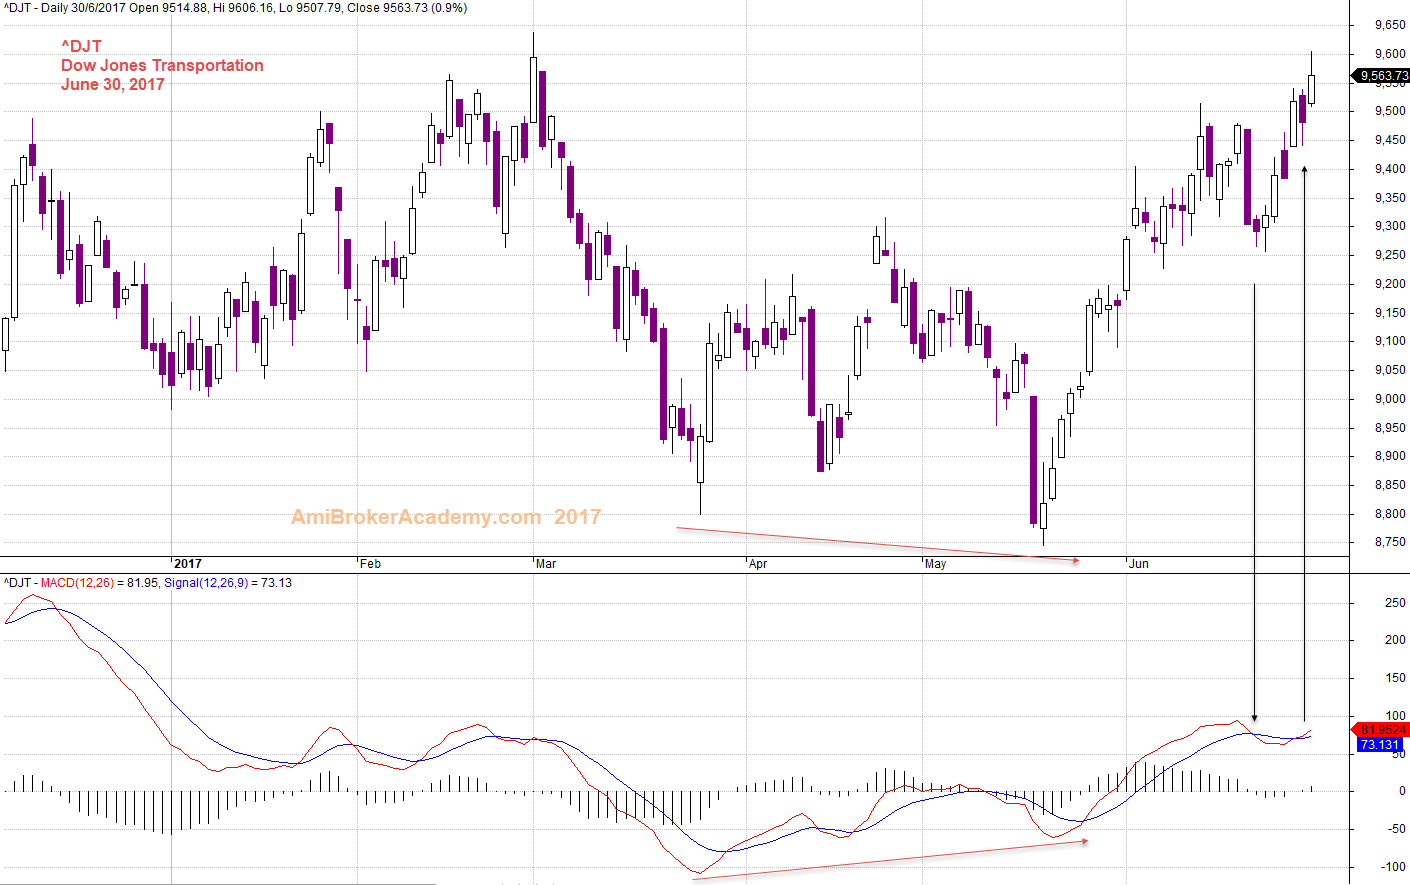Click the -100 label on the MACD axis
1410x885 pixels.
[x=1391, y=867]
